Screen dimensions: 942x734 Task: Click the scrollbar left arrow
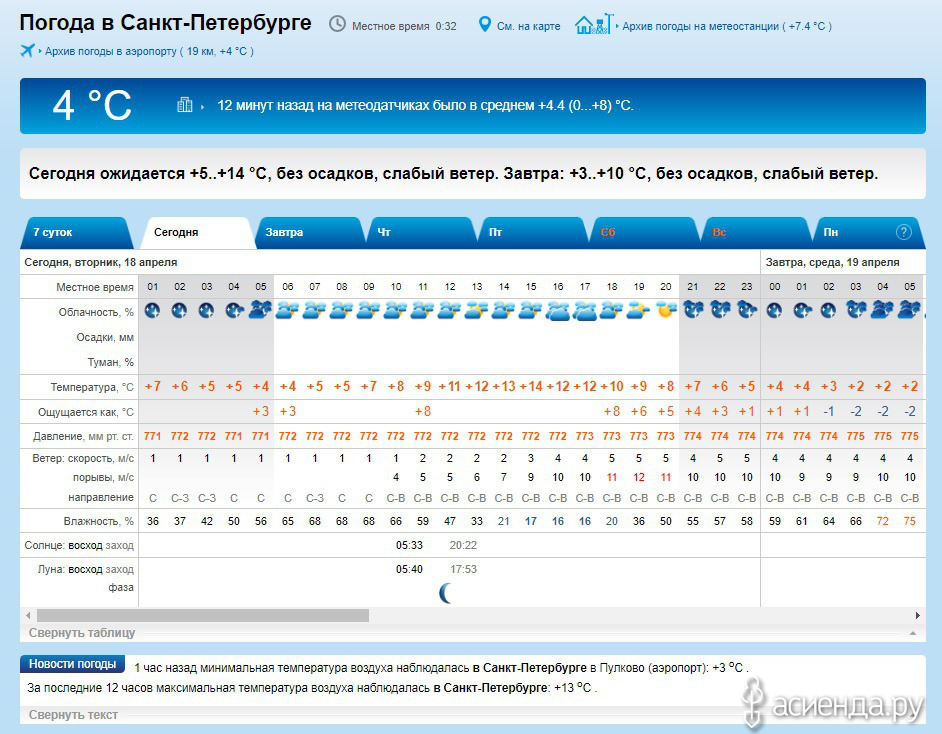28,615
